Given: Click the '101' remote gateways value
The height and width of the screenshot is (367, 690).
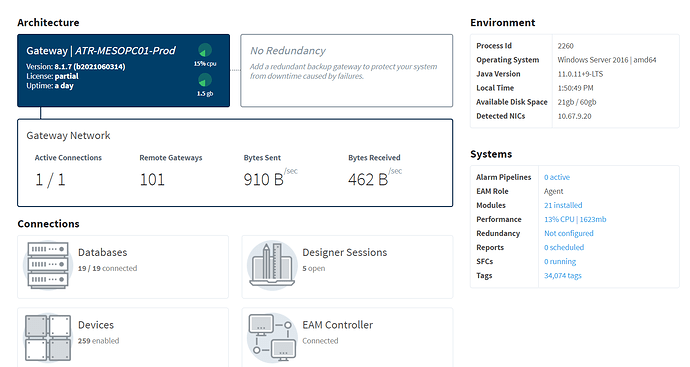Looking at the screenshot, I should pos(152,180).
